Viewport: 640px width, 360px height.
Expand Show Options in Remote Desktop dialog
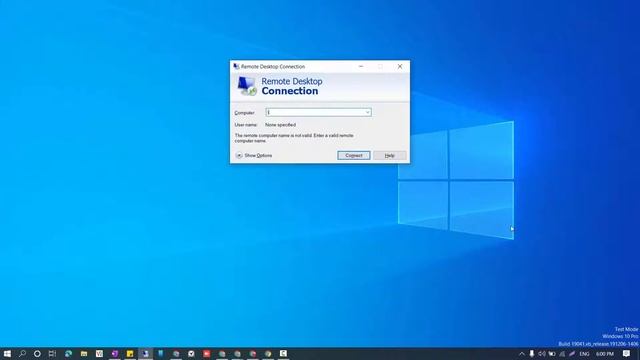click(254, 156)
